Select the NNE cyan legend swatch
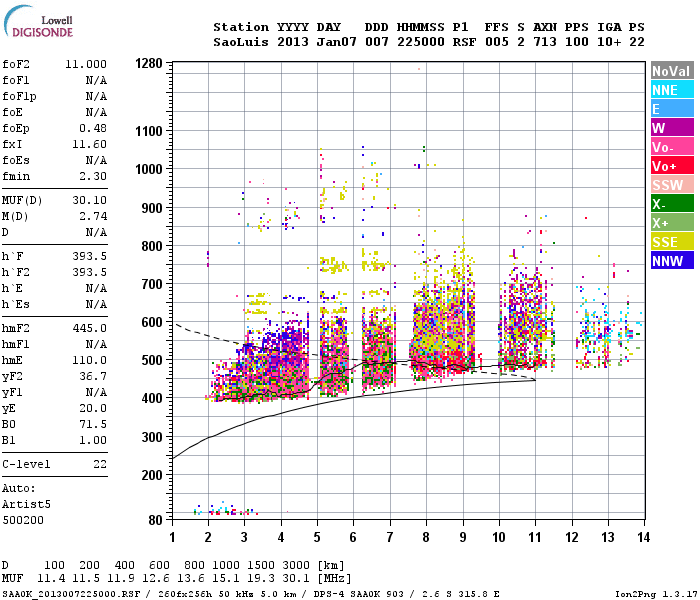 coord(672,90)
